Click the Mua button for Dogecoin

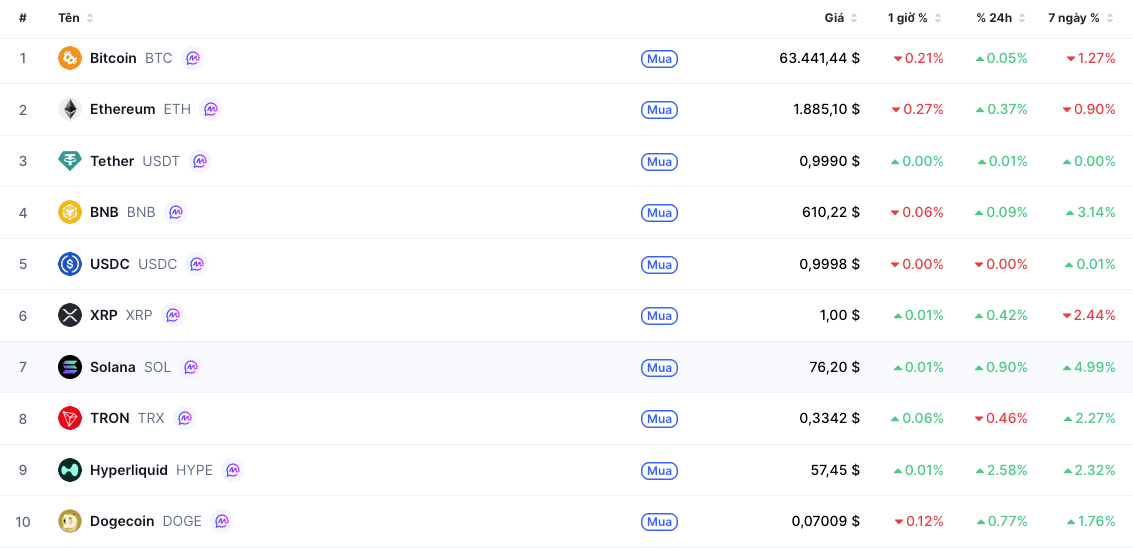(x=659, y=521)
